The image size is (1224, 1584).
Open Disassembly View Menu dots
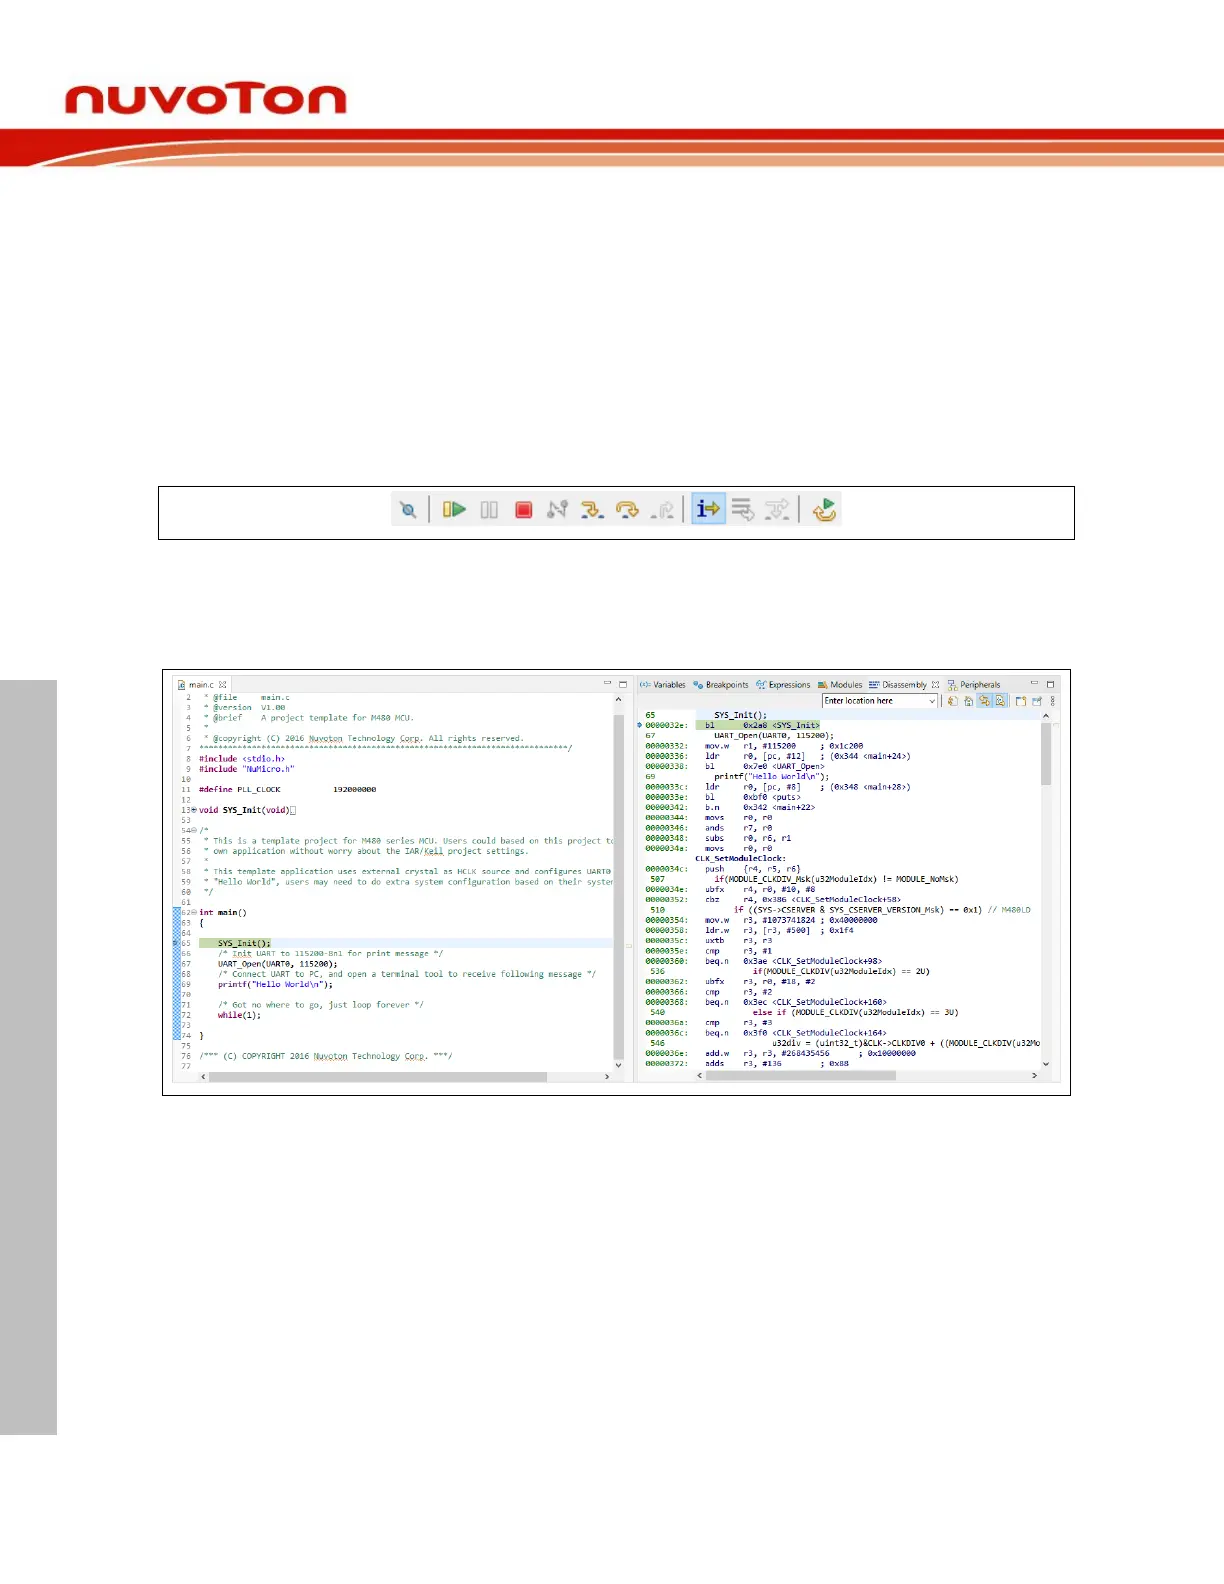(1053, 701)
